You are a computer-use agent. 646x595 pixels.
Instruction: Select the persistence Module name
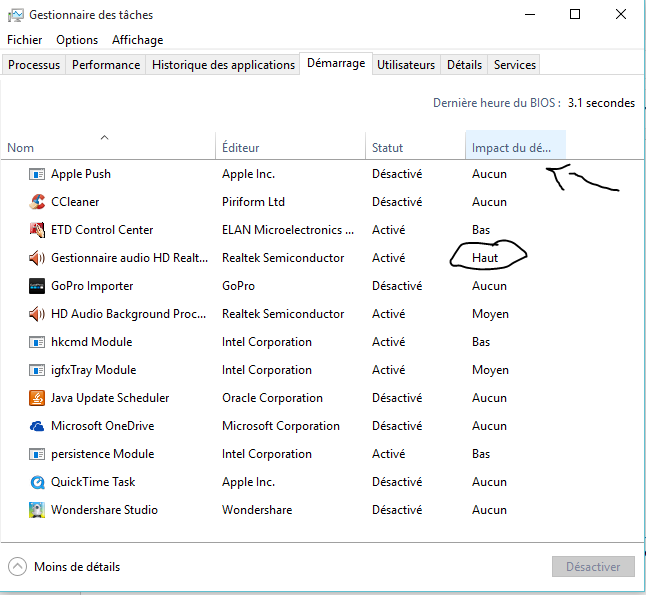103,454
